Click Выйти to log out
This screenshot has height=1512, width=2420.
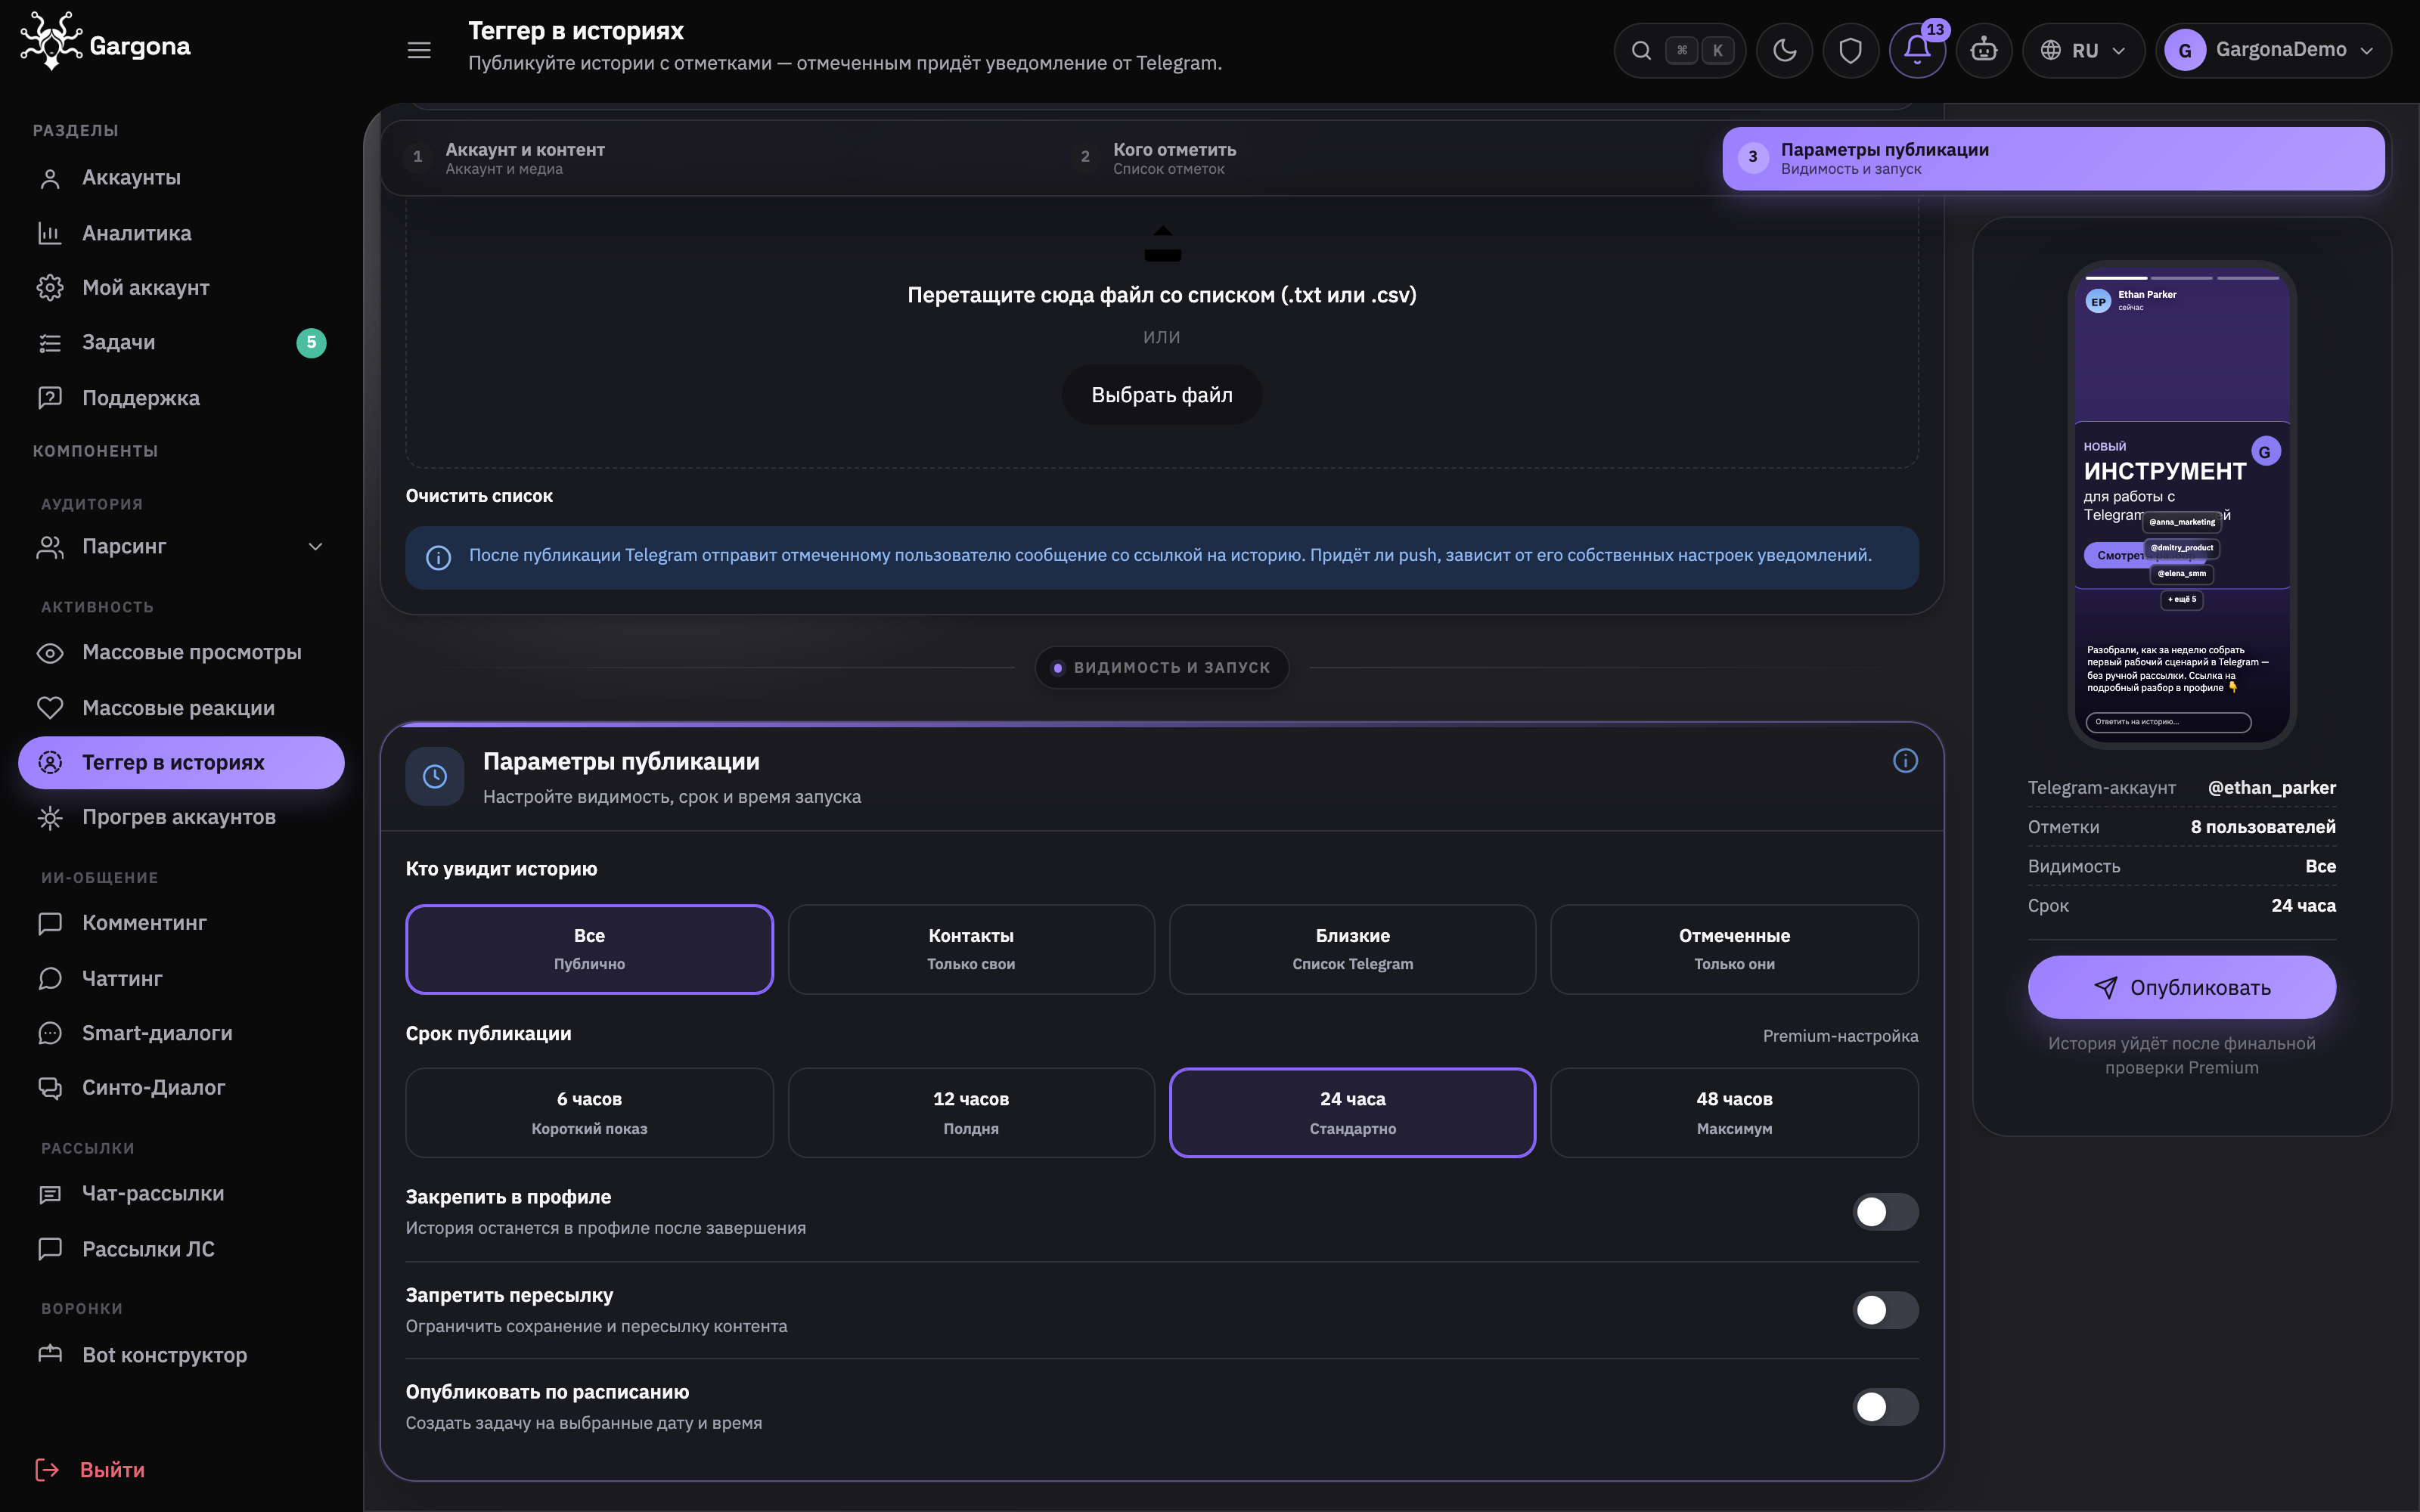tap(91, 1470)
